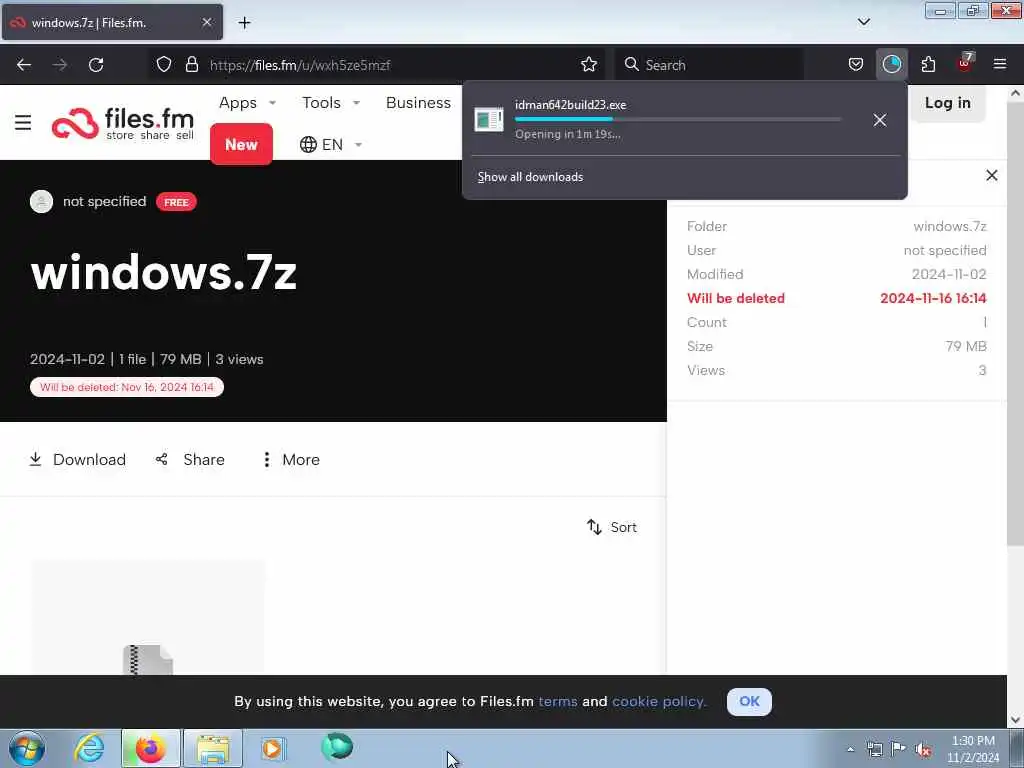Open the Windows Start menu
This screenshot has height=768, width=1024.
tap(27, 748)
